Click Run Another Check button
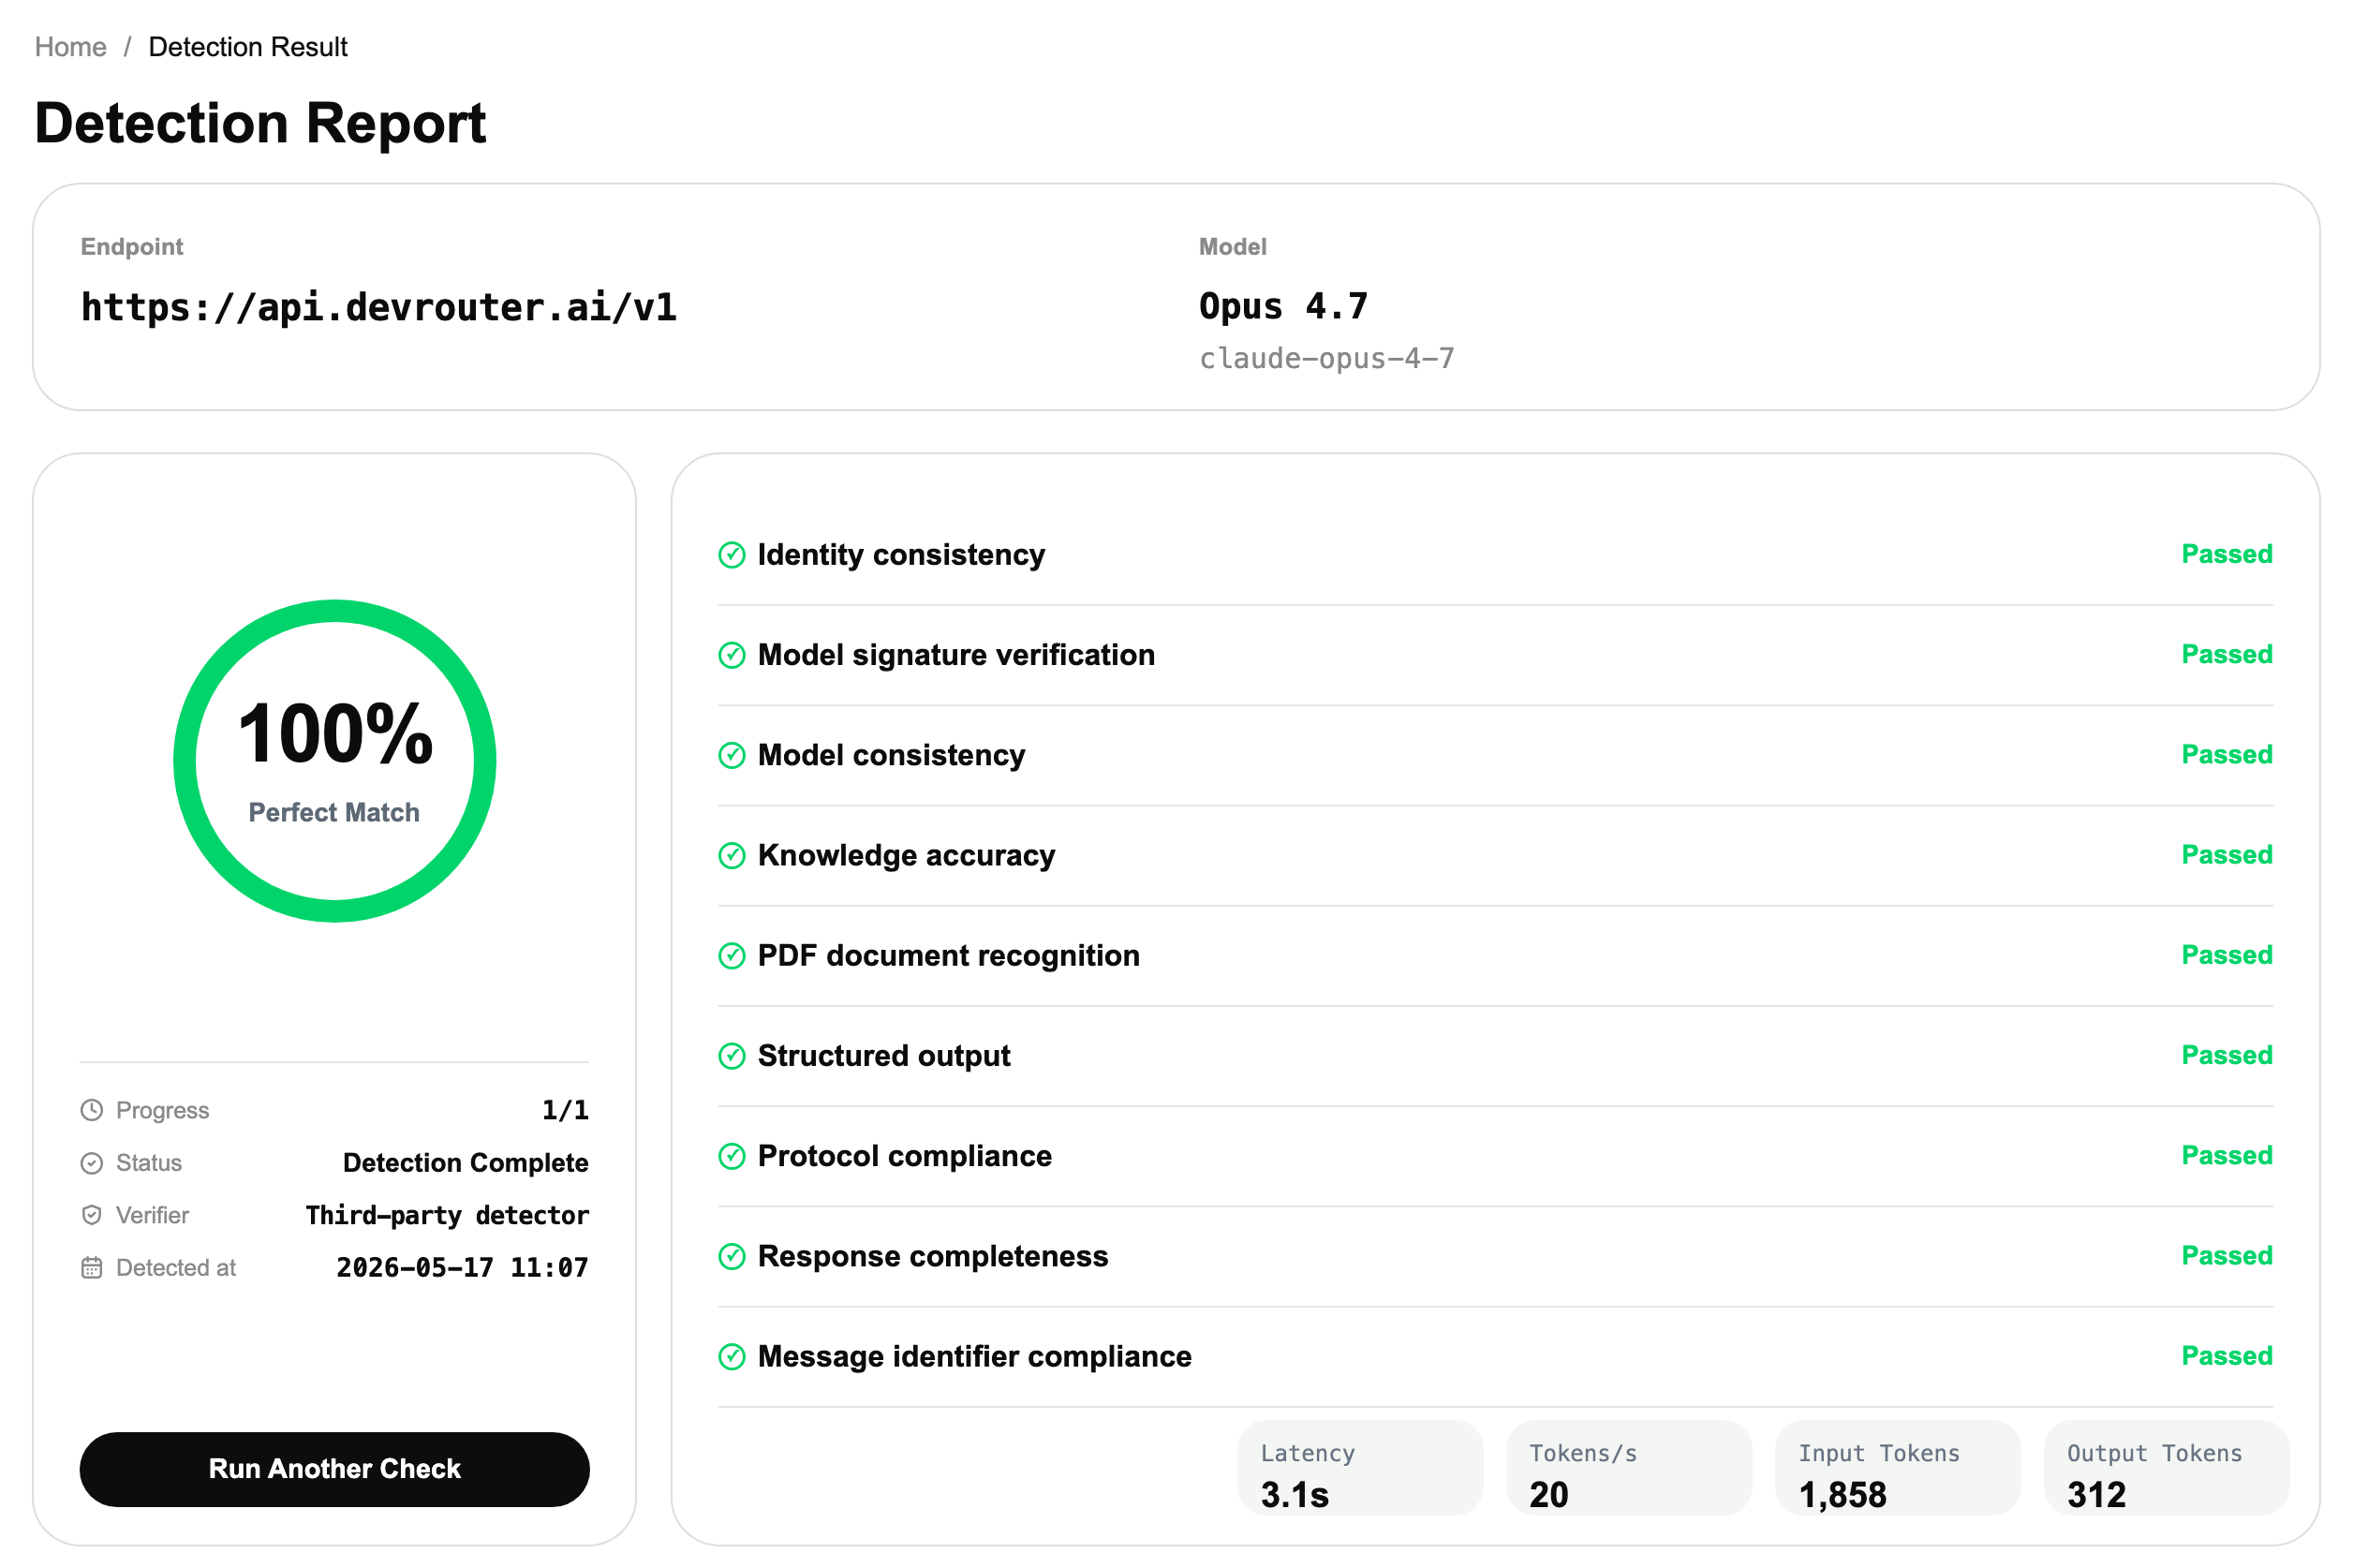 (334, 1468)
